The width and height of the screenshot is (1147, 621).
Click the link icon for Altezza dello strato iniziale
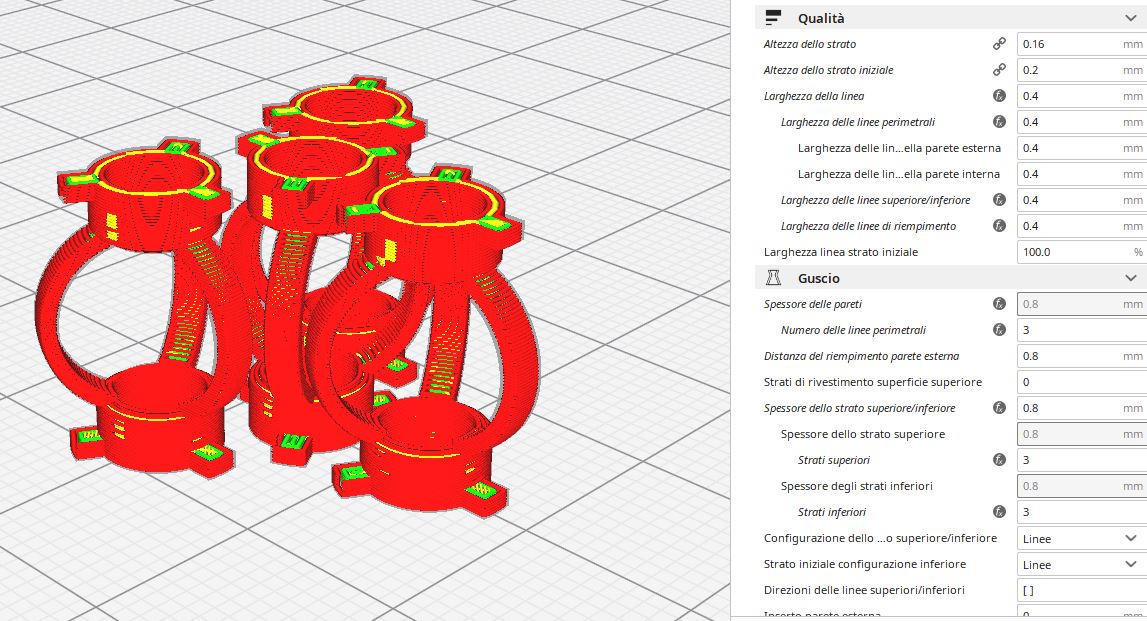pos(999,70)
